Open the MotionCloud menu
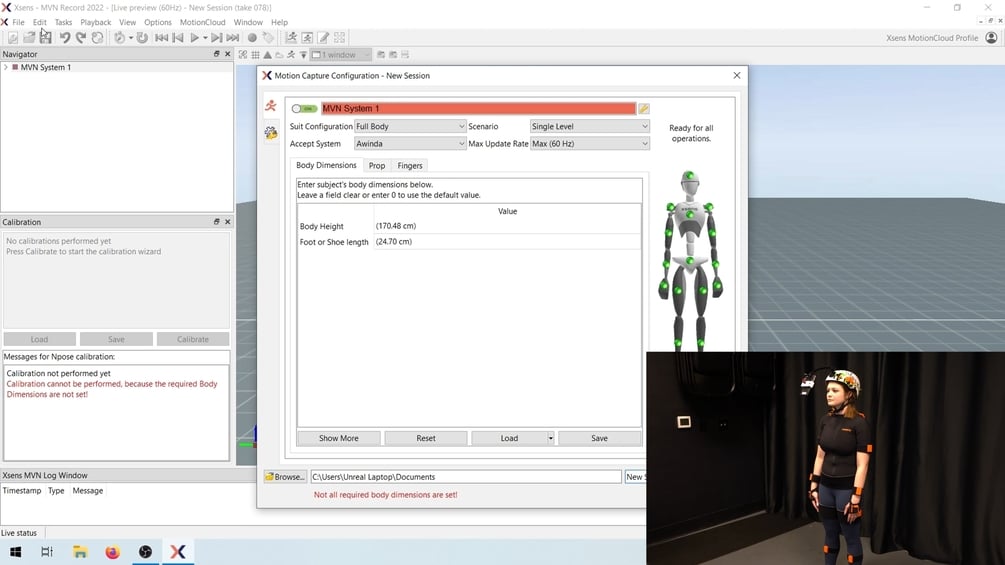Image resolution: width=1005 pixels, height=565 pixels. point(203,22)
